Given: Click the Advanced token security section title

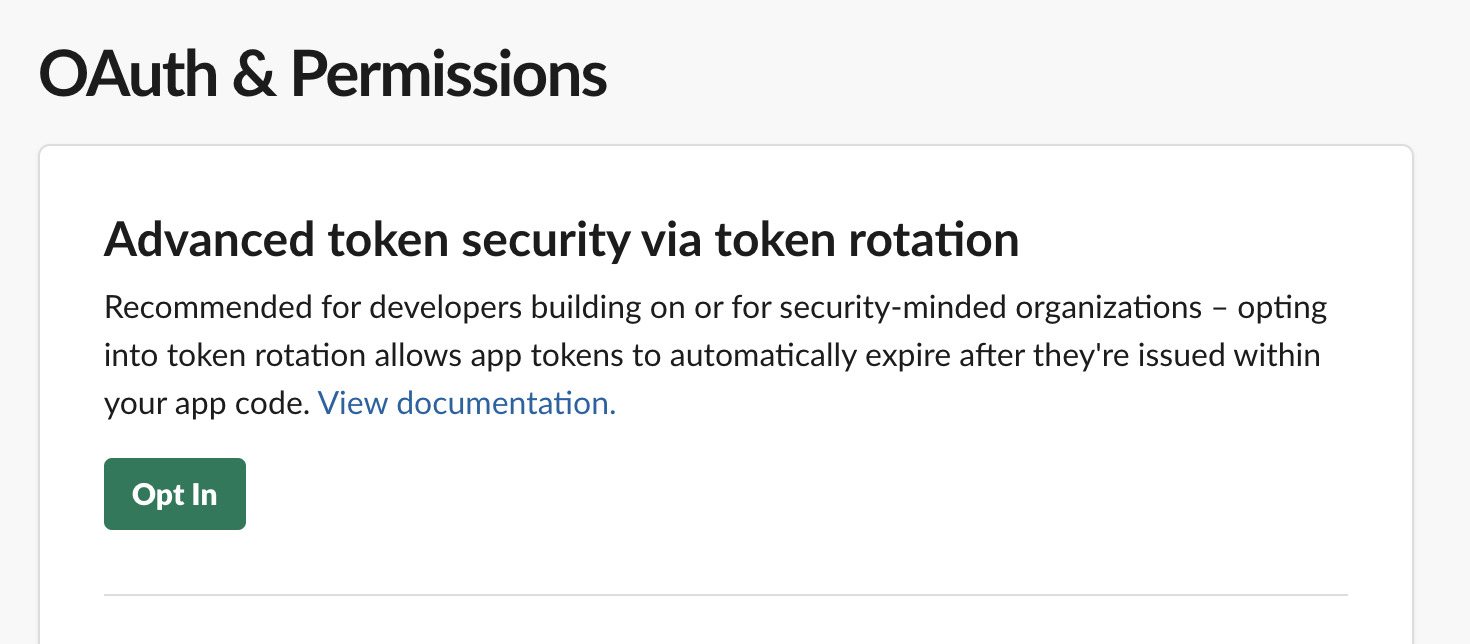Looking at the screenshot, I should (x=561, y=239).
